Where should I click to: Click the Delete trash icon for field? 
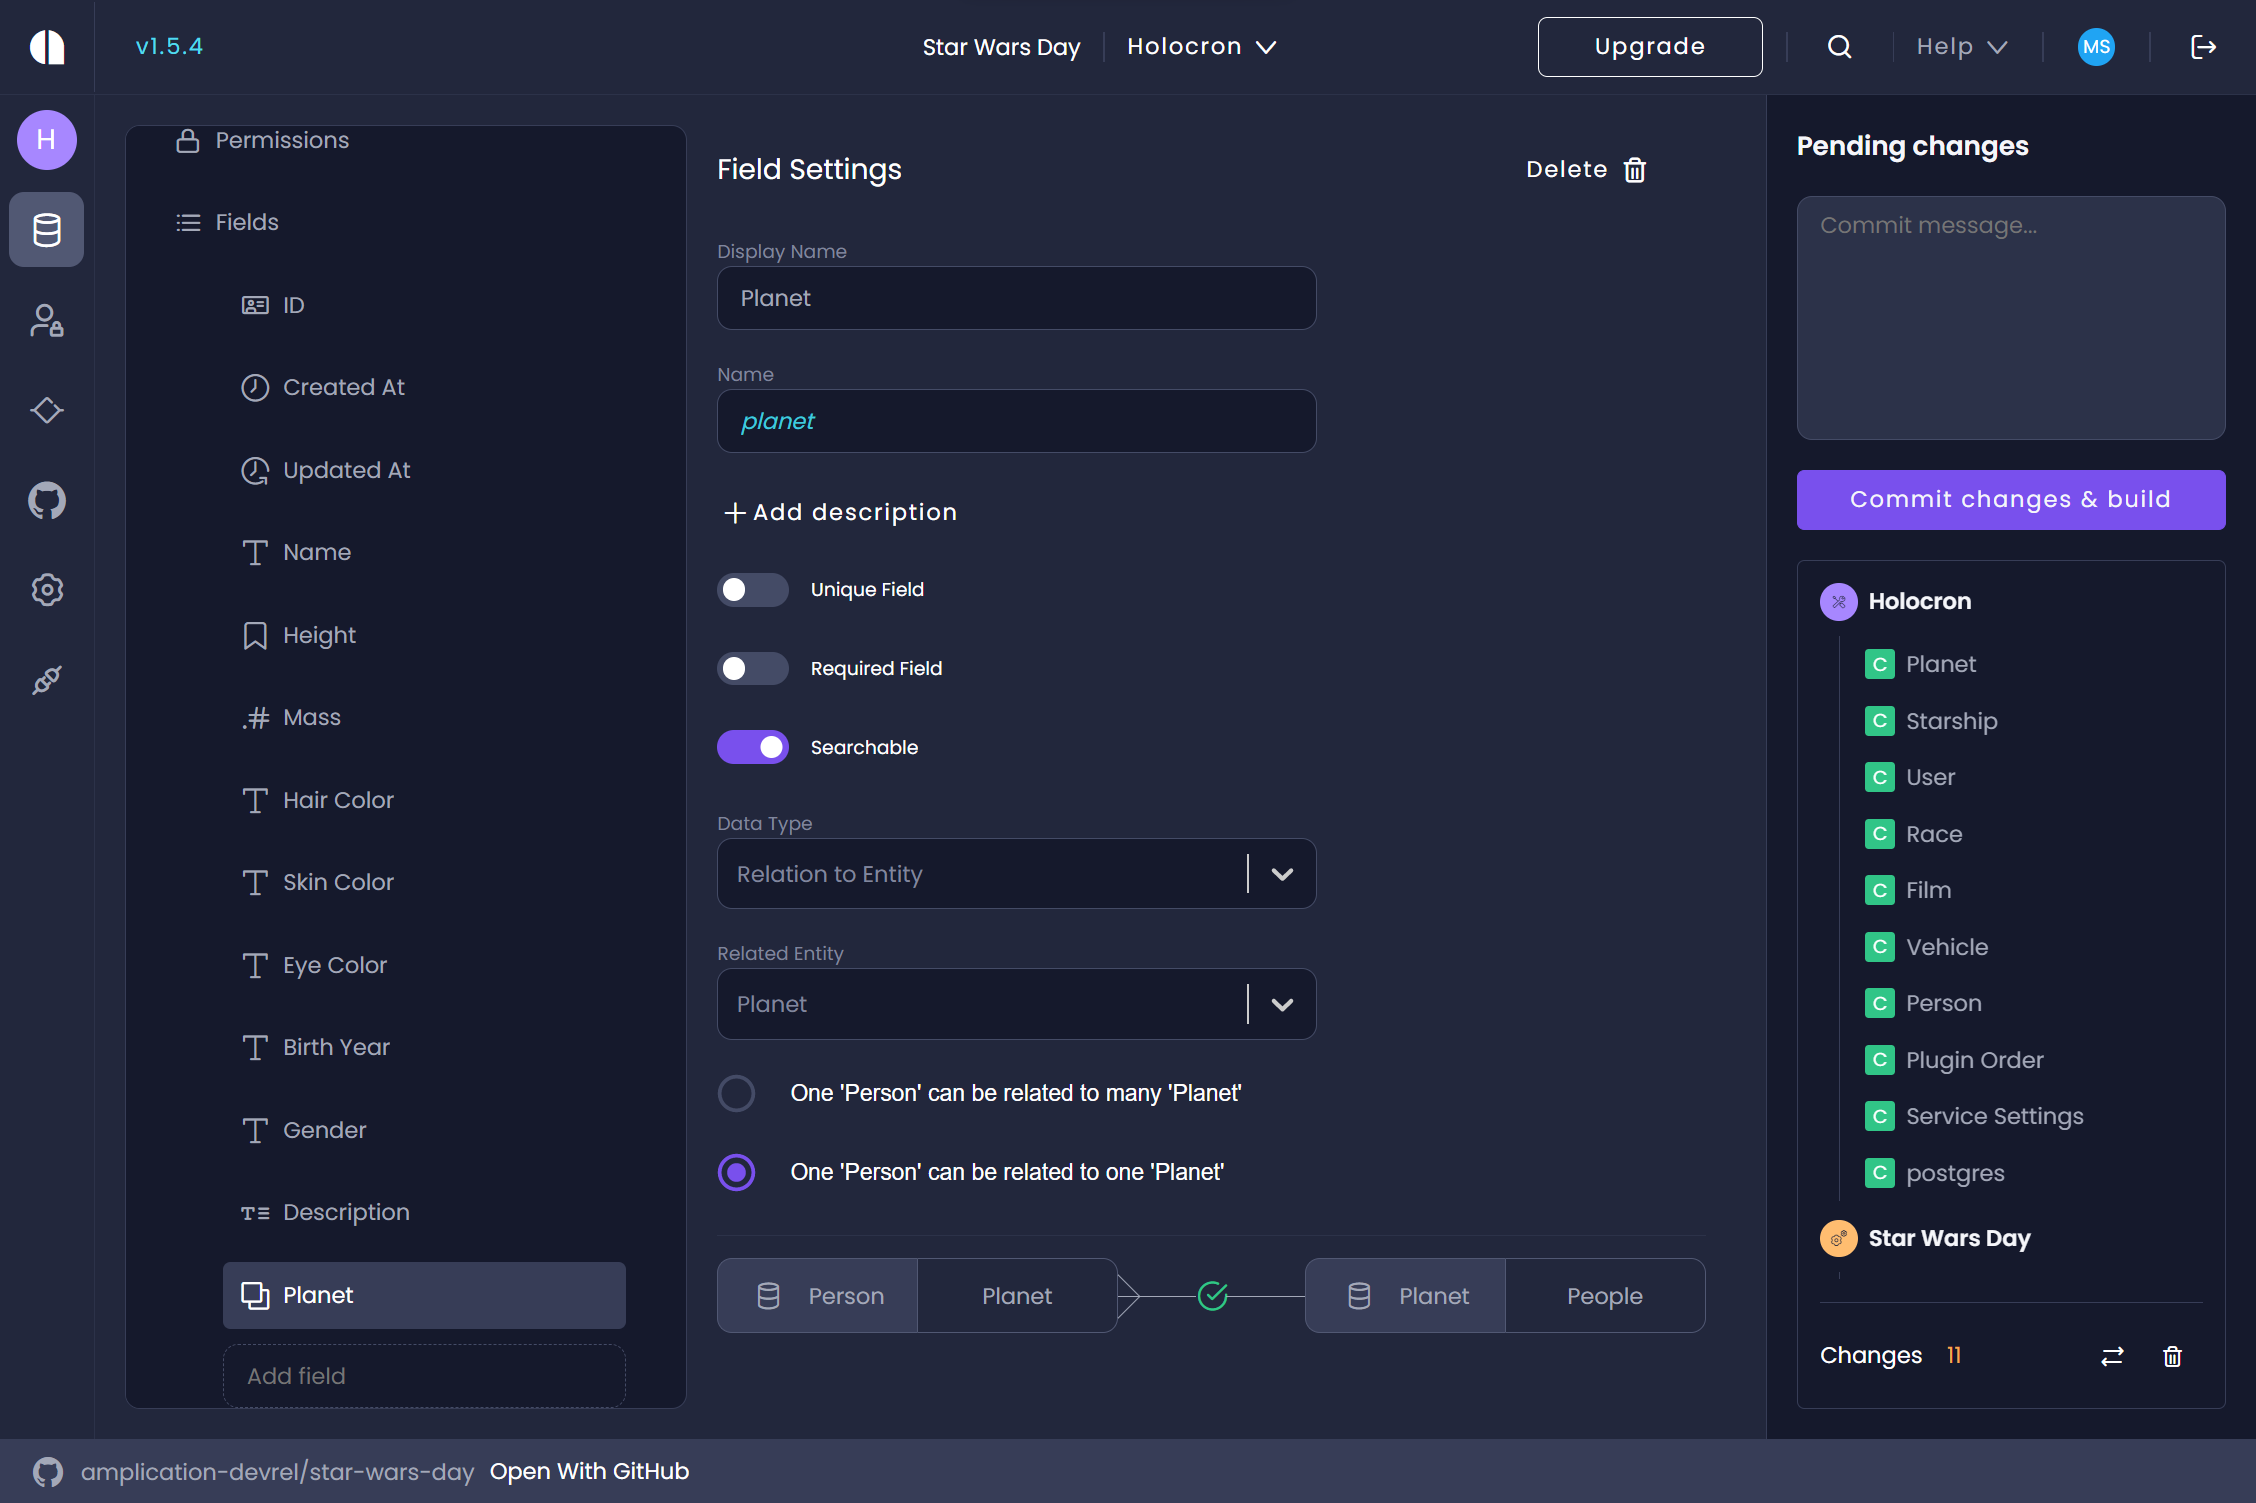tap(1635, 170)
